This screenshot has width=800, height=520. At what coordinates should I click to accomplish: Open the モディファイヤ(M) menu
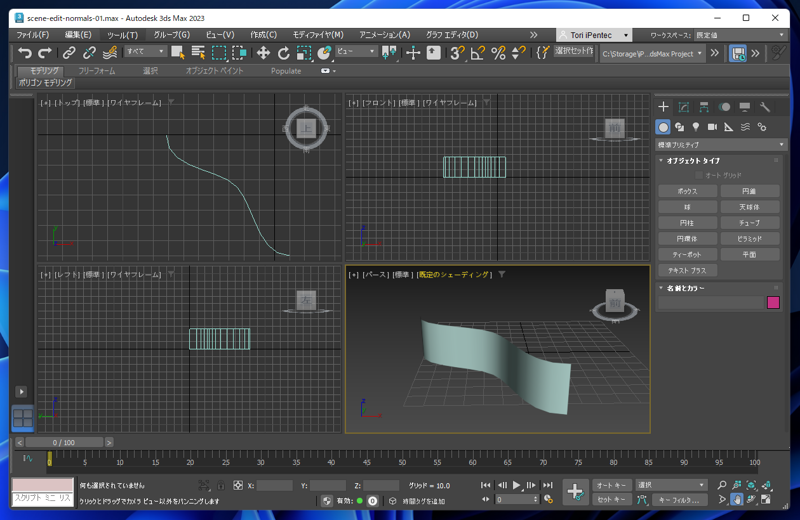pos(317,35)
